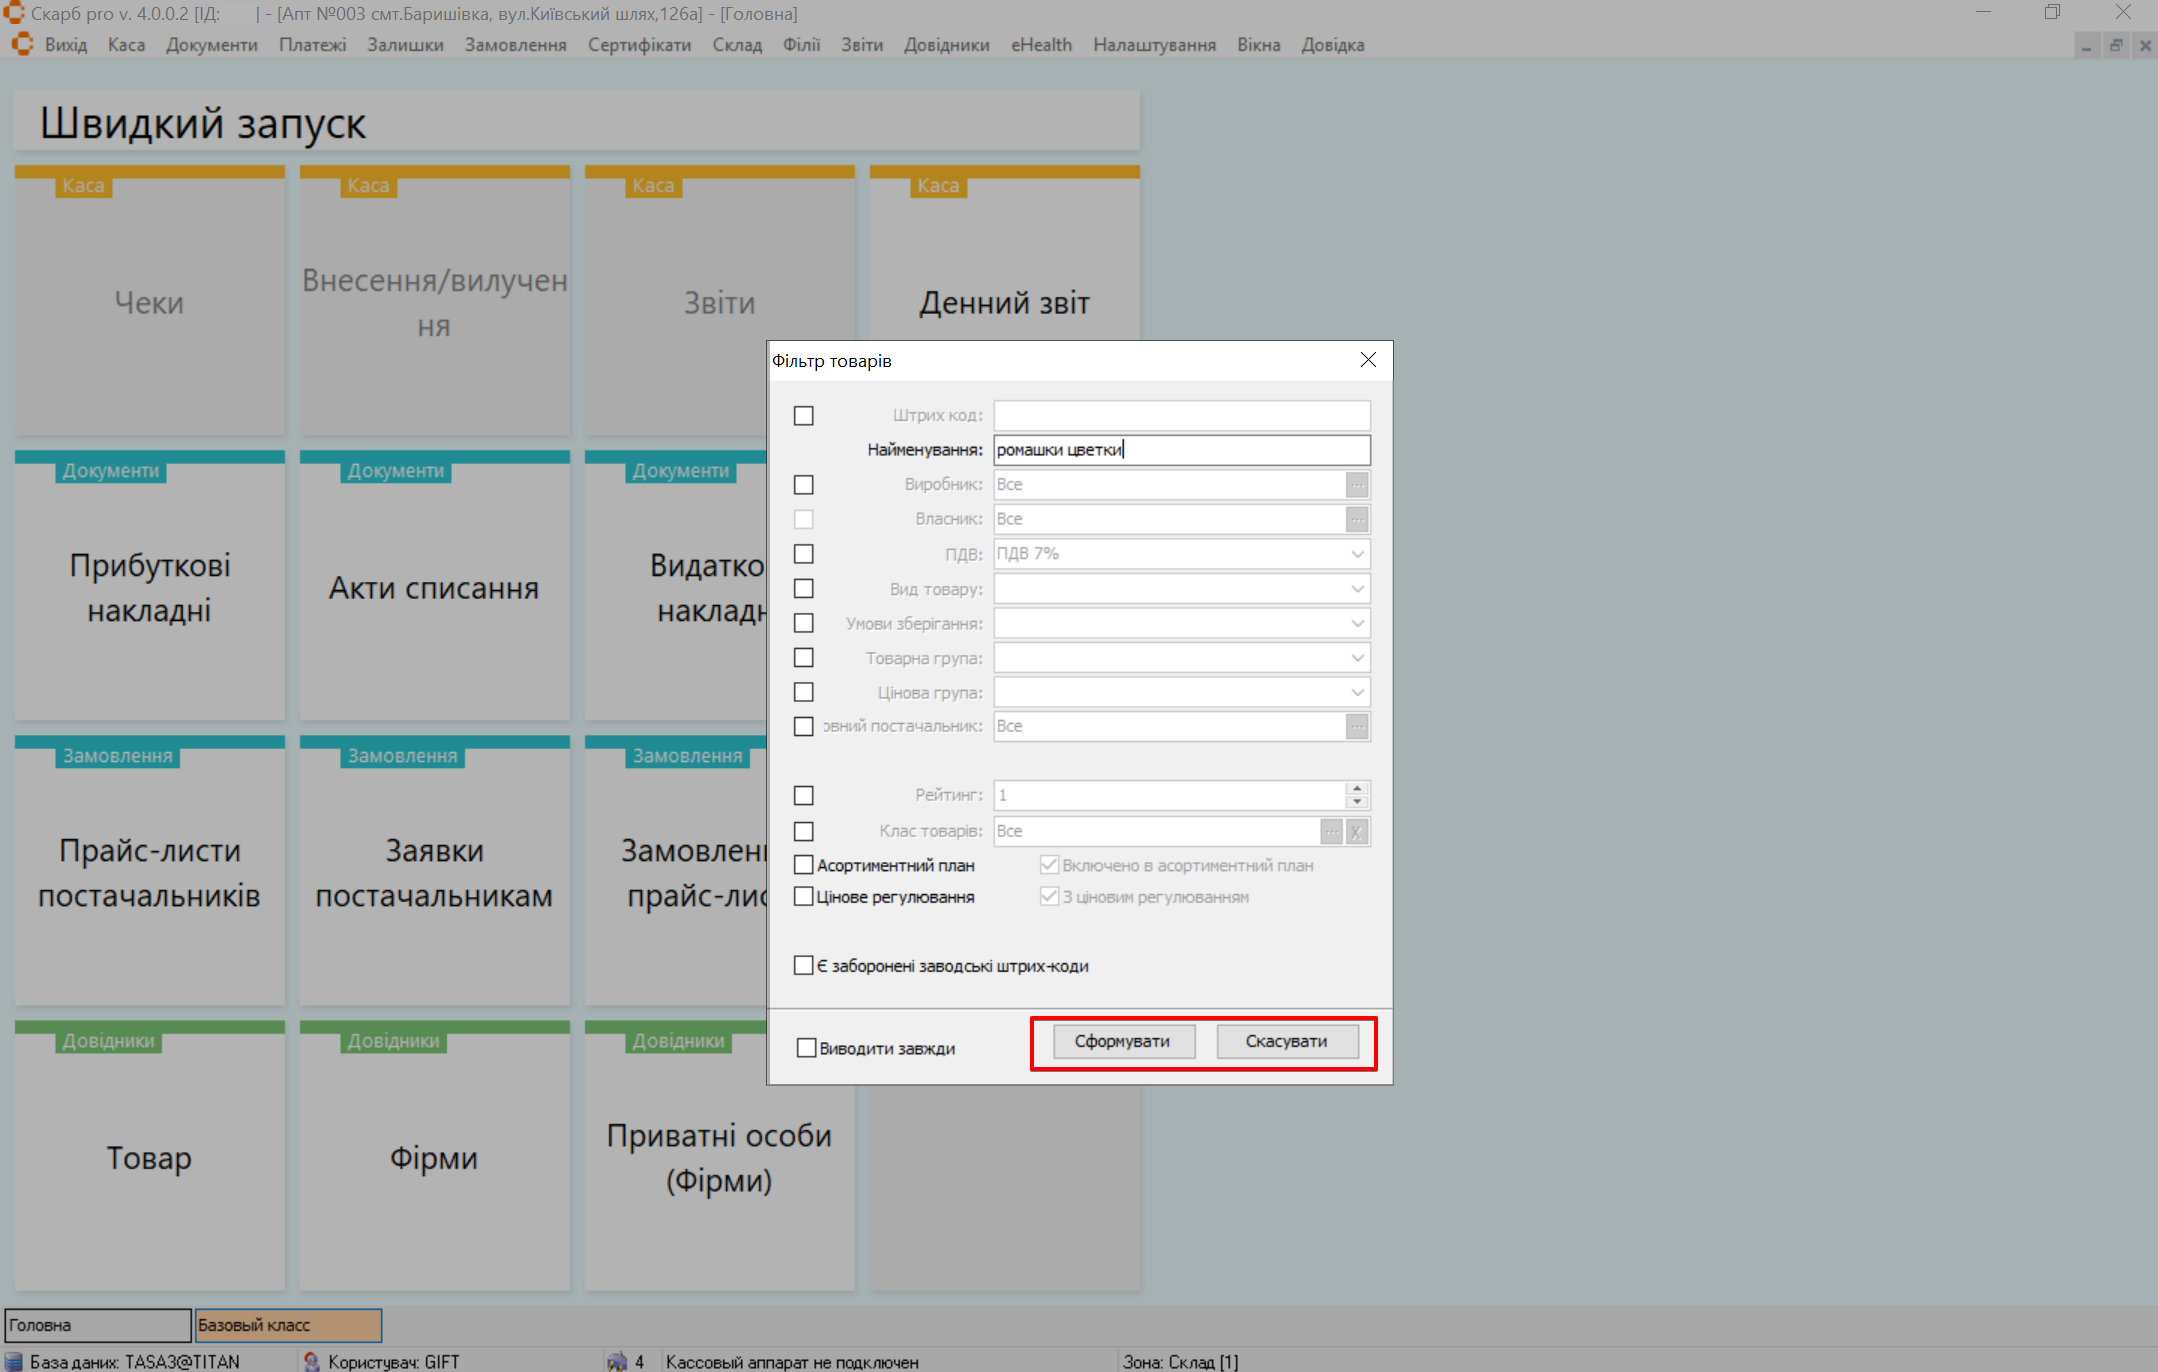This screenshot has height=1372, width=2158.
Task: Click the database icon in status bar
Action: tap(14, 1361)
